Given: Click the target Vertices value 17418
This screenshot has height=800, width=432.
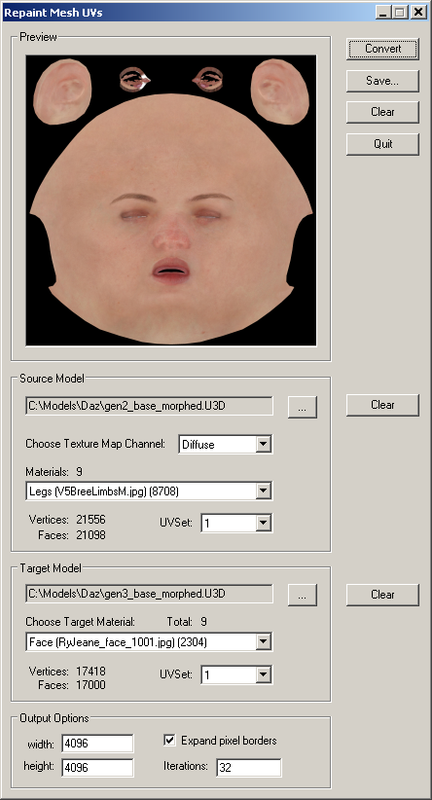Looking at the screenshot, I should [x=91, y=671].
